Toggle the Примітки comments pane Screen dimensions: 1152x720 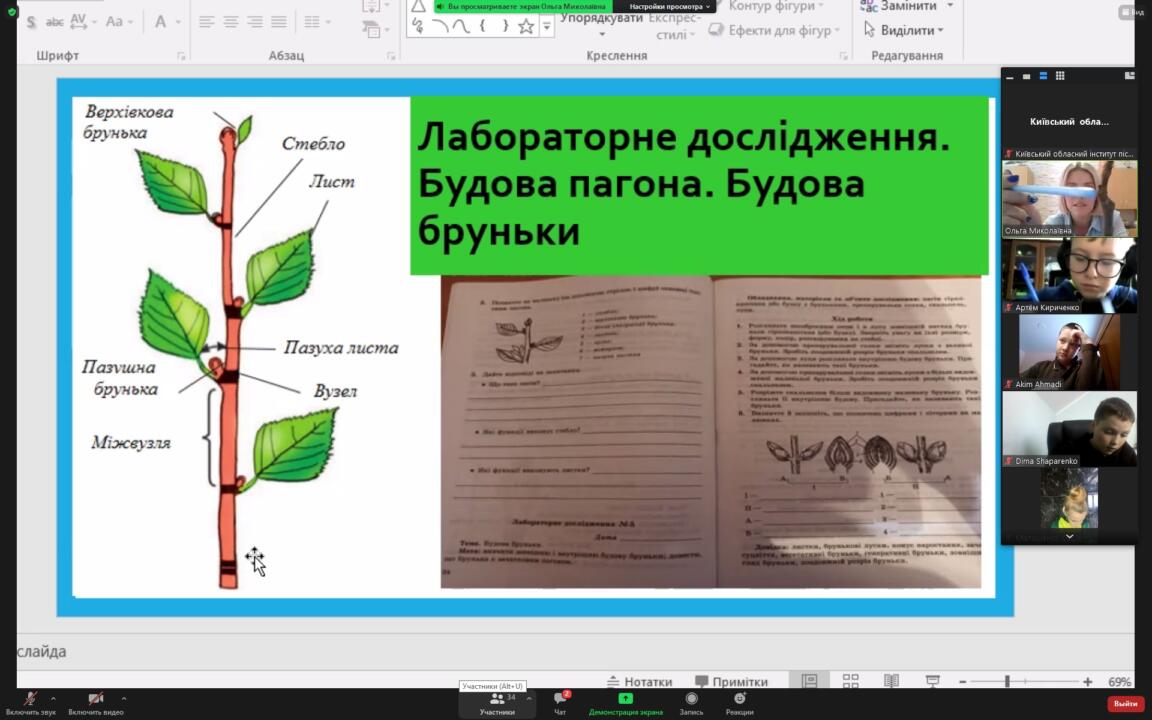[731, 682]
